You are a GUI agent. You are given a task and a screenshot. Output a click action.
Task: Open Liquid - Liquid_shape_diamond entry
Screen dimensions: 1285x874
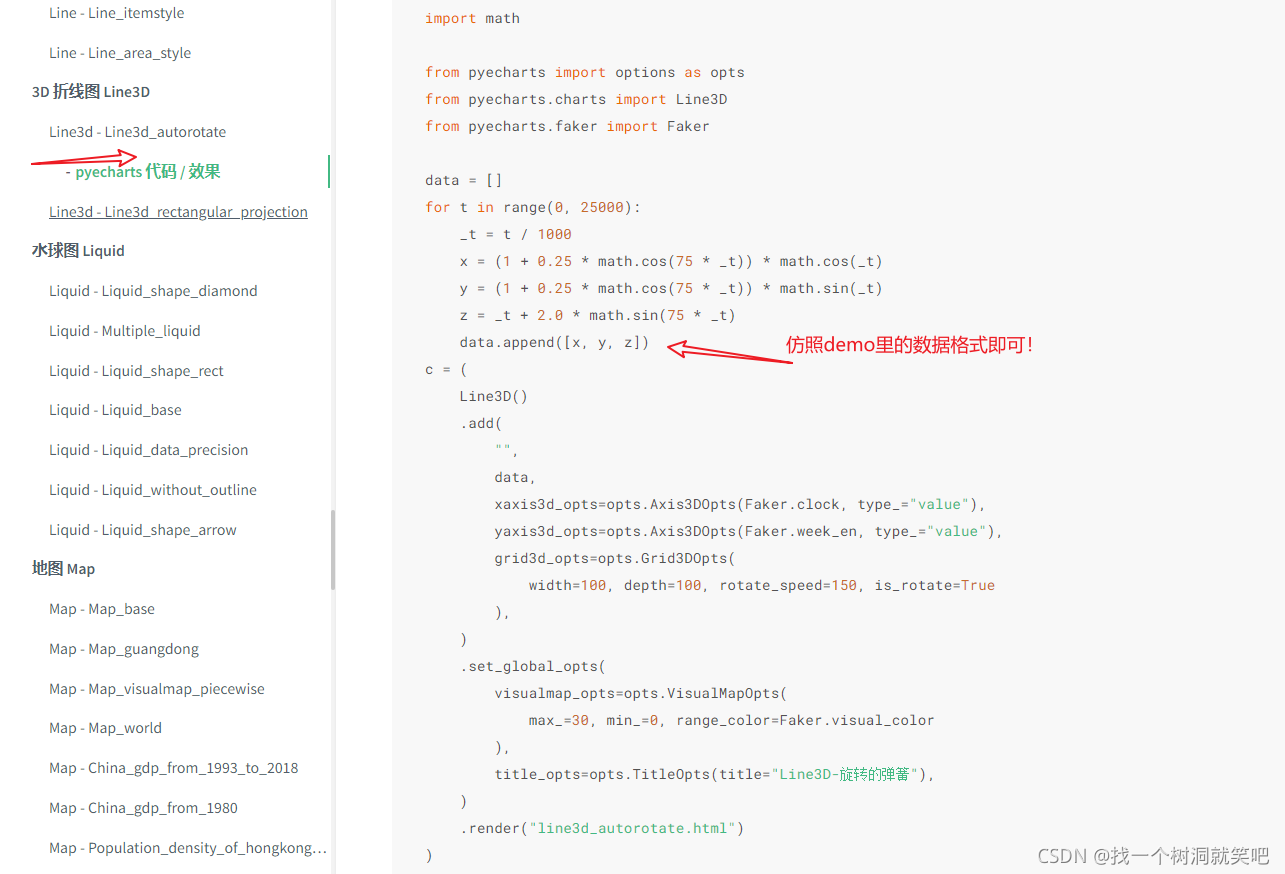click(x=153, y=291)
